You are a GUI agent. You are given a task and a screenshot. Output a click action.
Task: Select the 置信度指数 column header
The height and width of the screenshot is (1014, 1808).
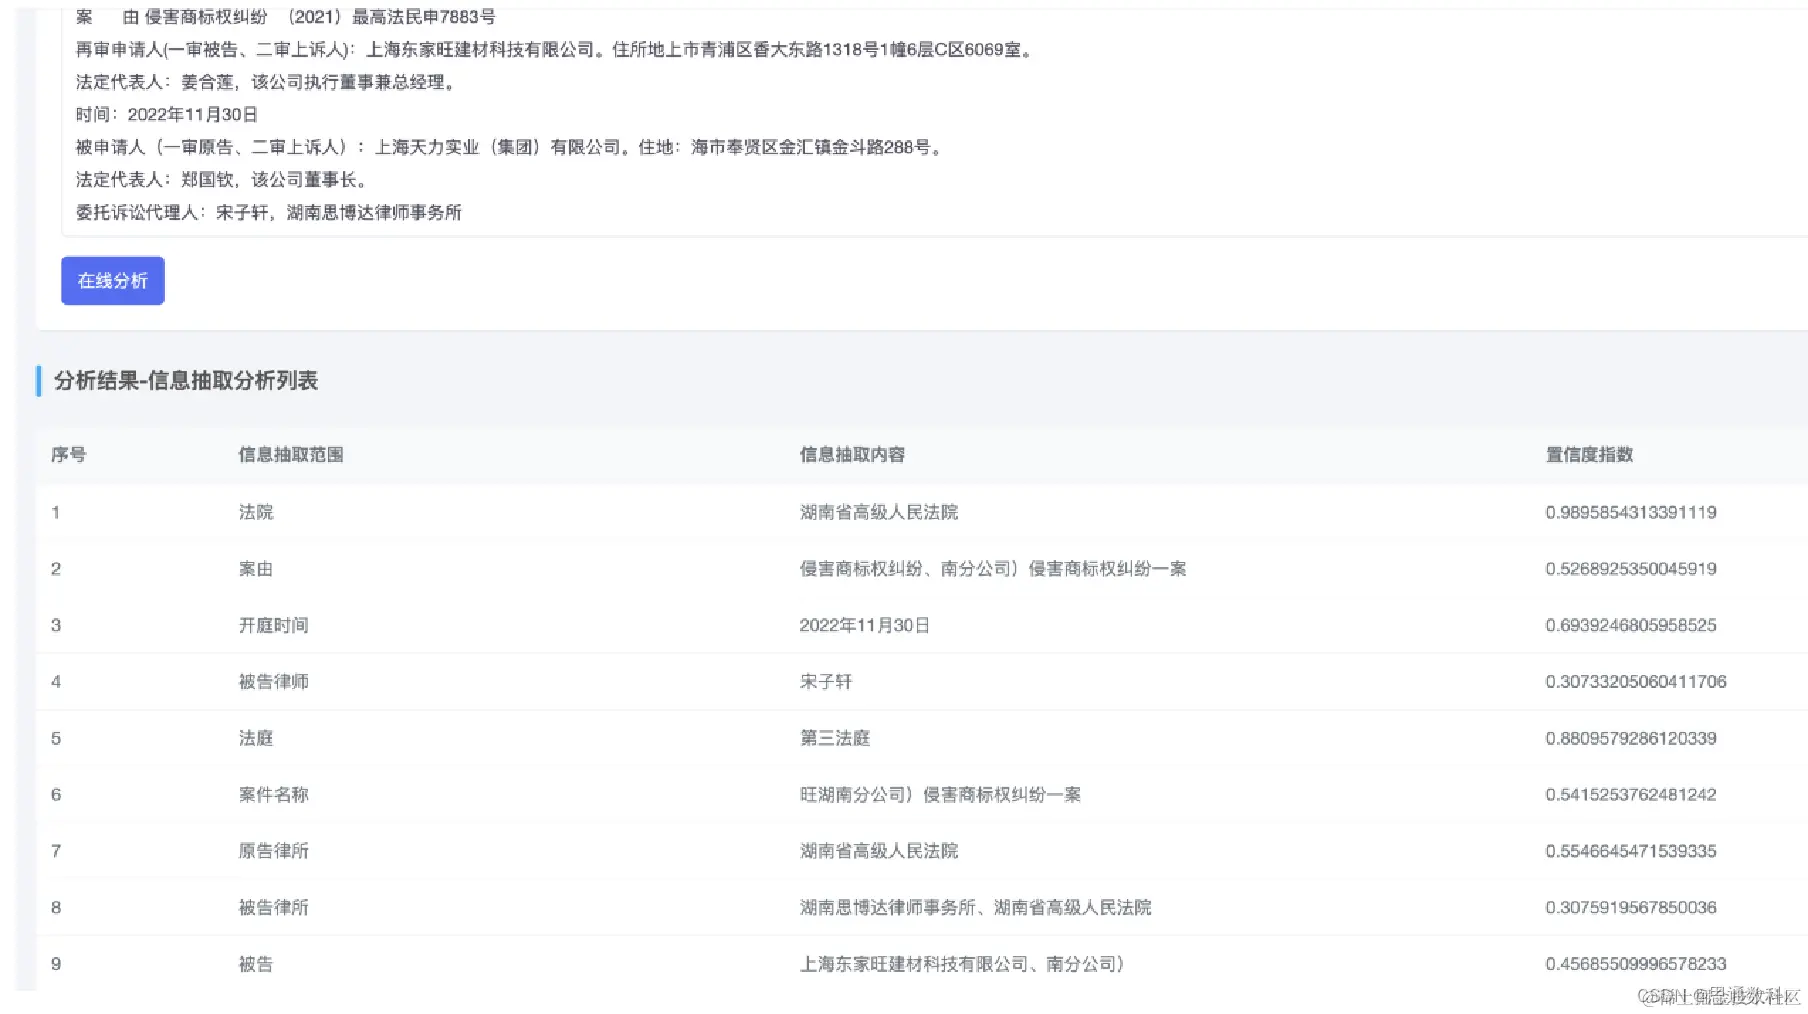1589,455
